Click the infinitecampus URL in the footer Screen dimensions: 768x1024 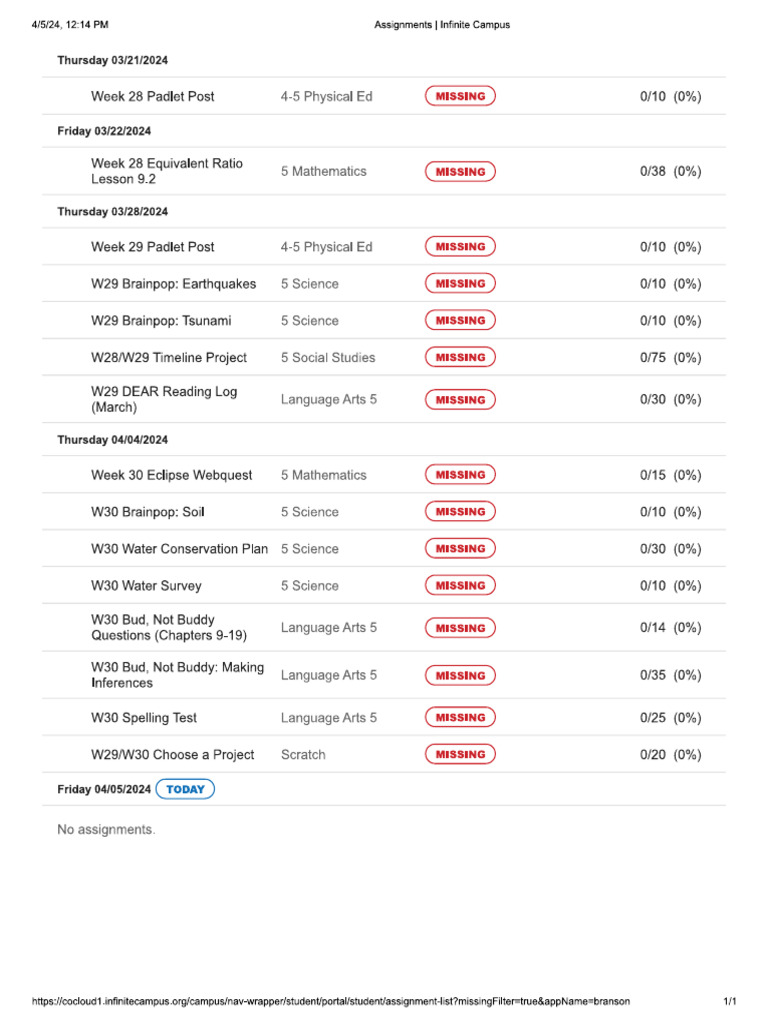click(331, 1002)
